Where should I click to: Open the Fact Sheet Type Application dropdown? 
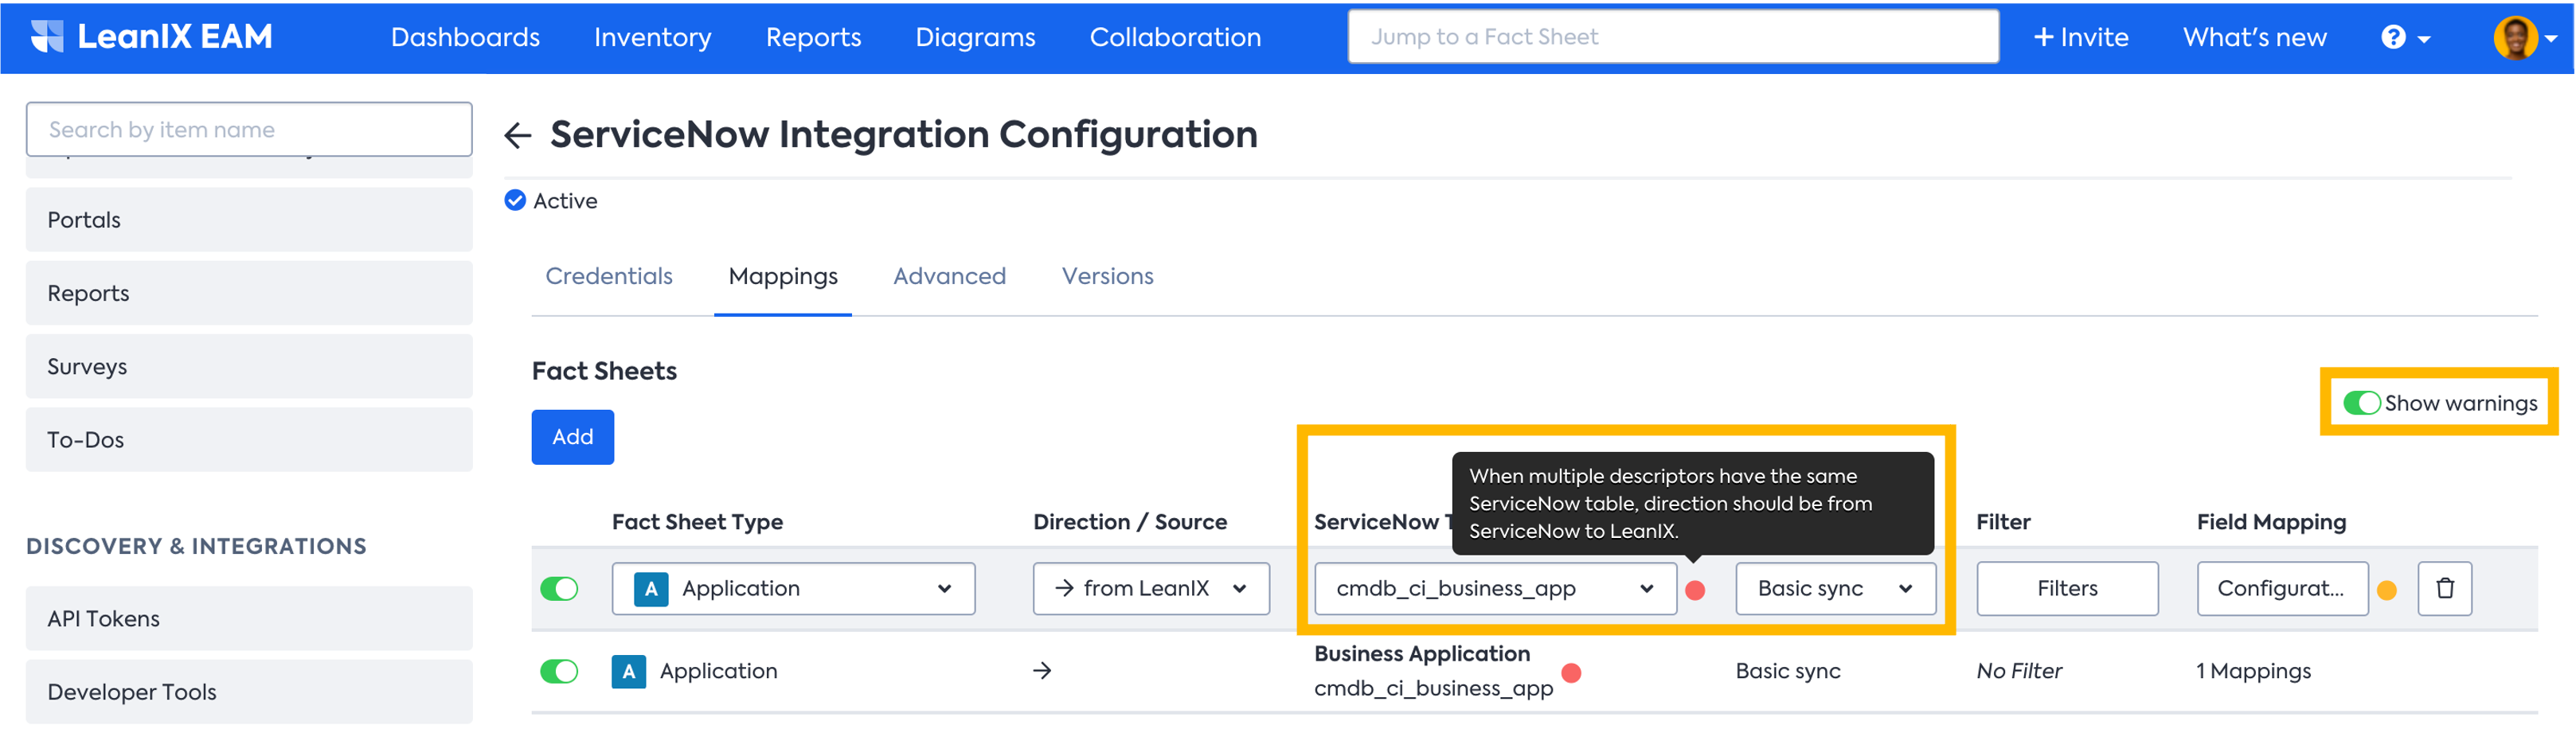coord(793,588)
